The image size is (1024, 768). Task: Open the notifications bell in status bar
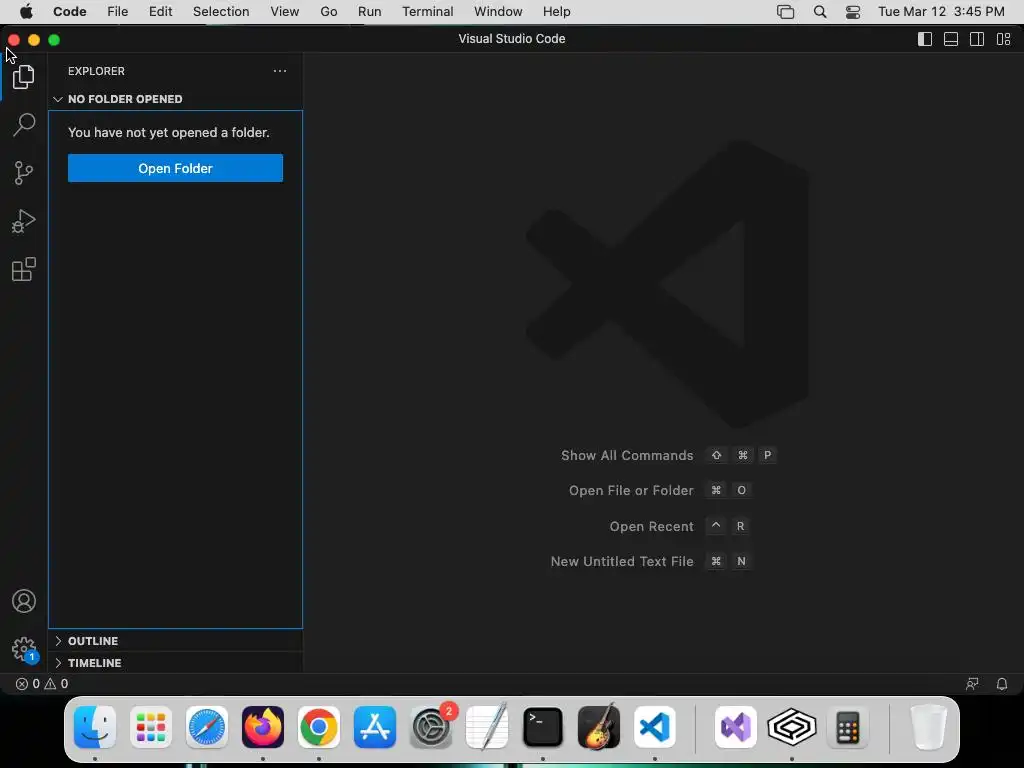point(1002,684)
